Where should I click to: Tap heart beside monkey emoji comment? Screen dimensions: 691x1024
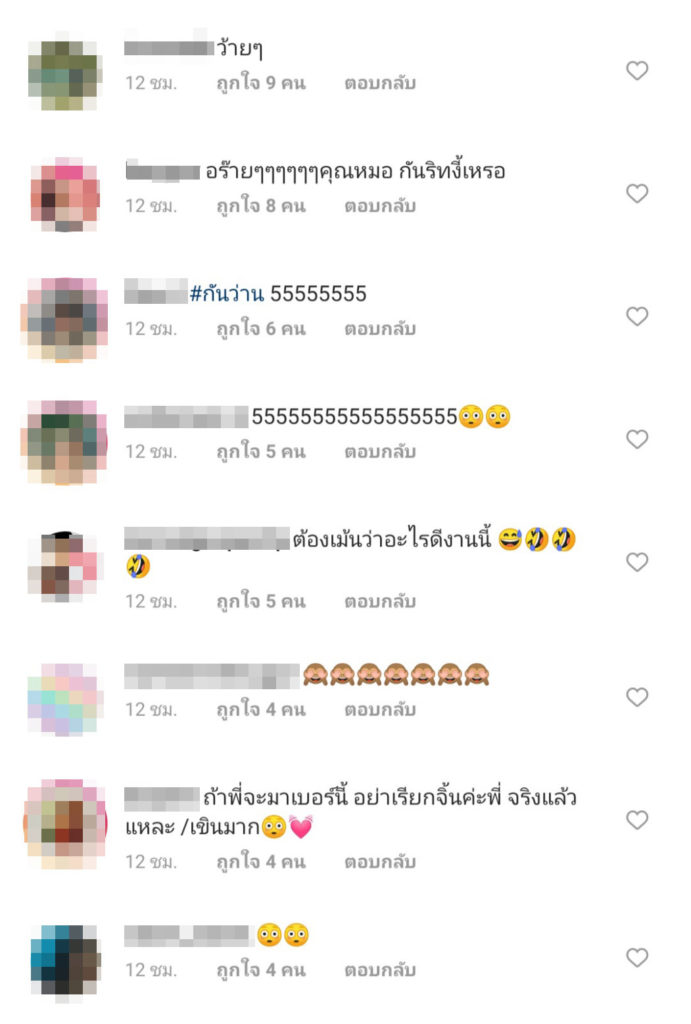(637, 696)
